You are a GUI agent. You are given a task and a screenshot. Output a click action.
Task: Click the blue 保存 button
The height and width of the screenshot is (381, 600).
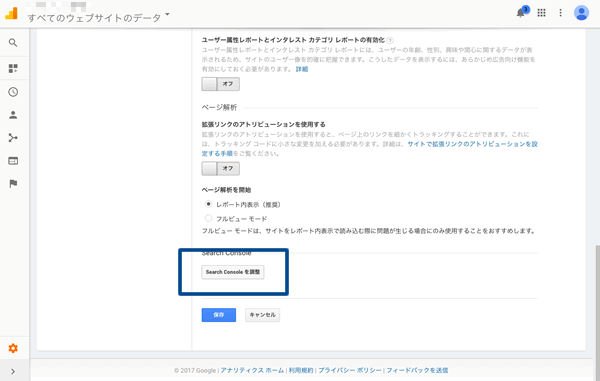[219, 315]
